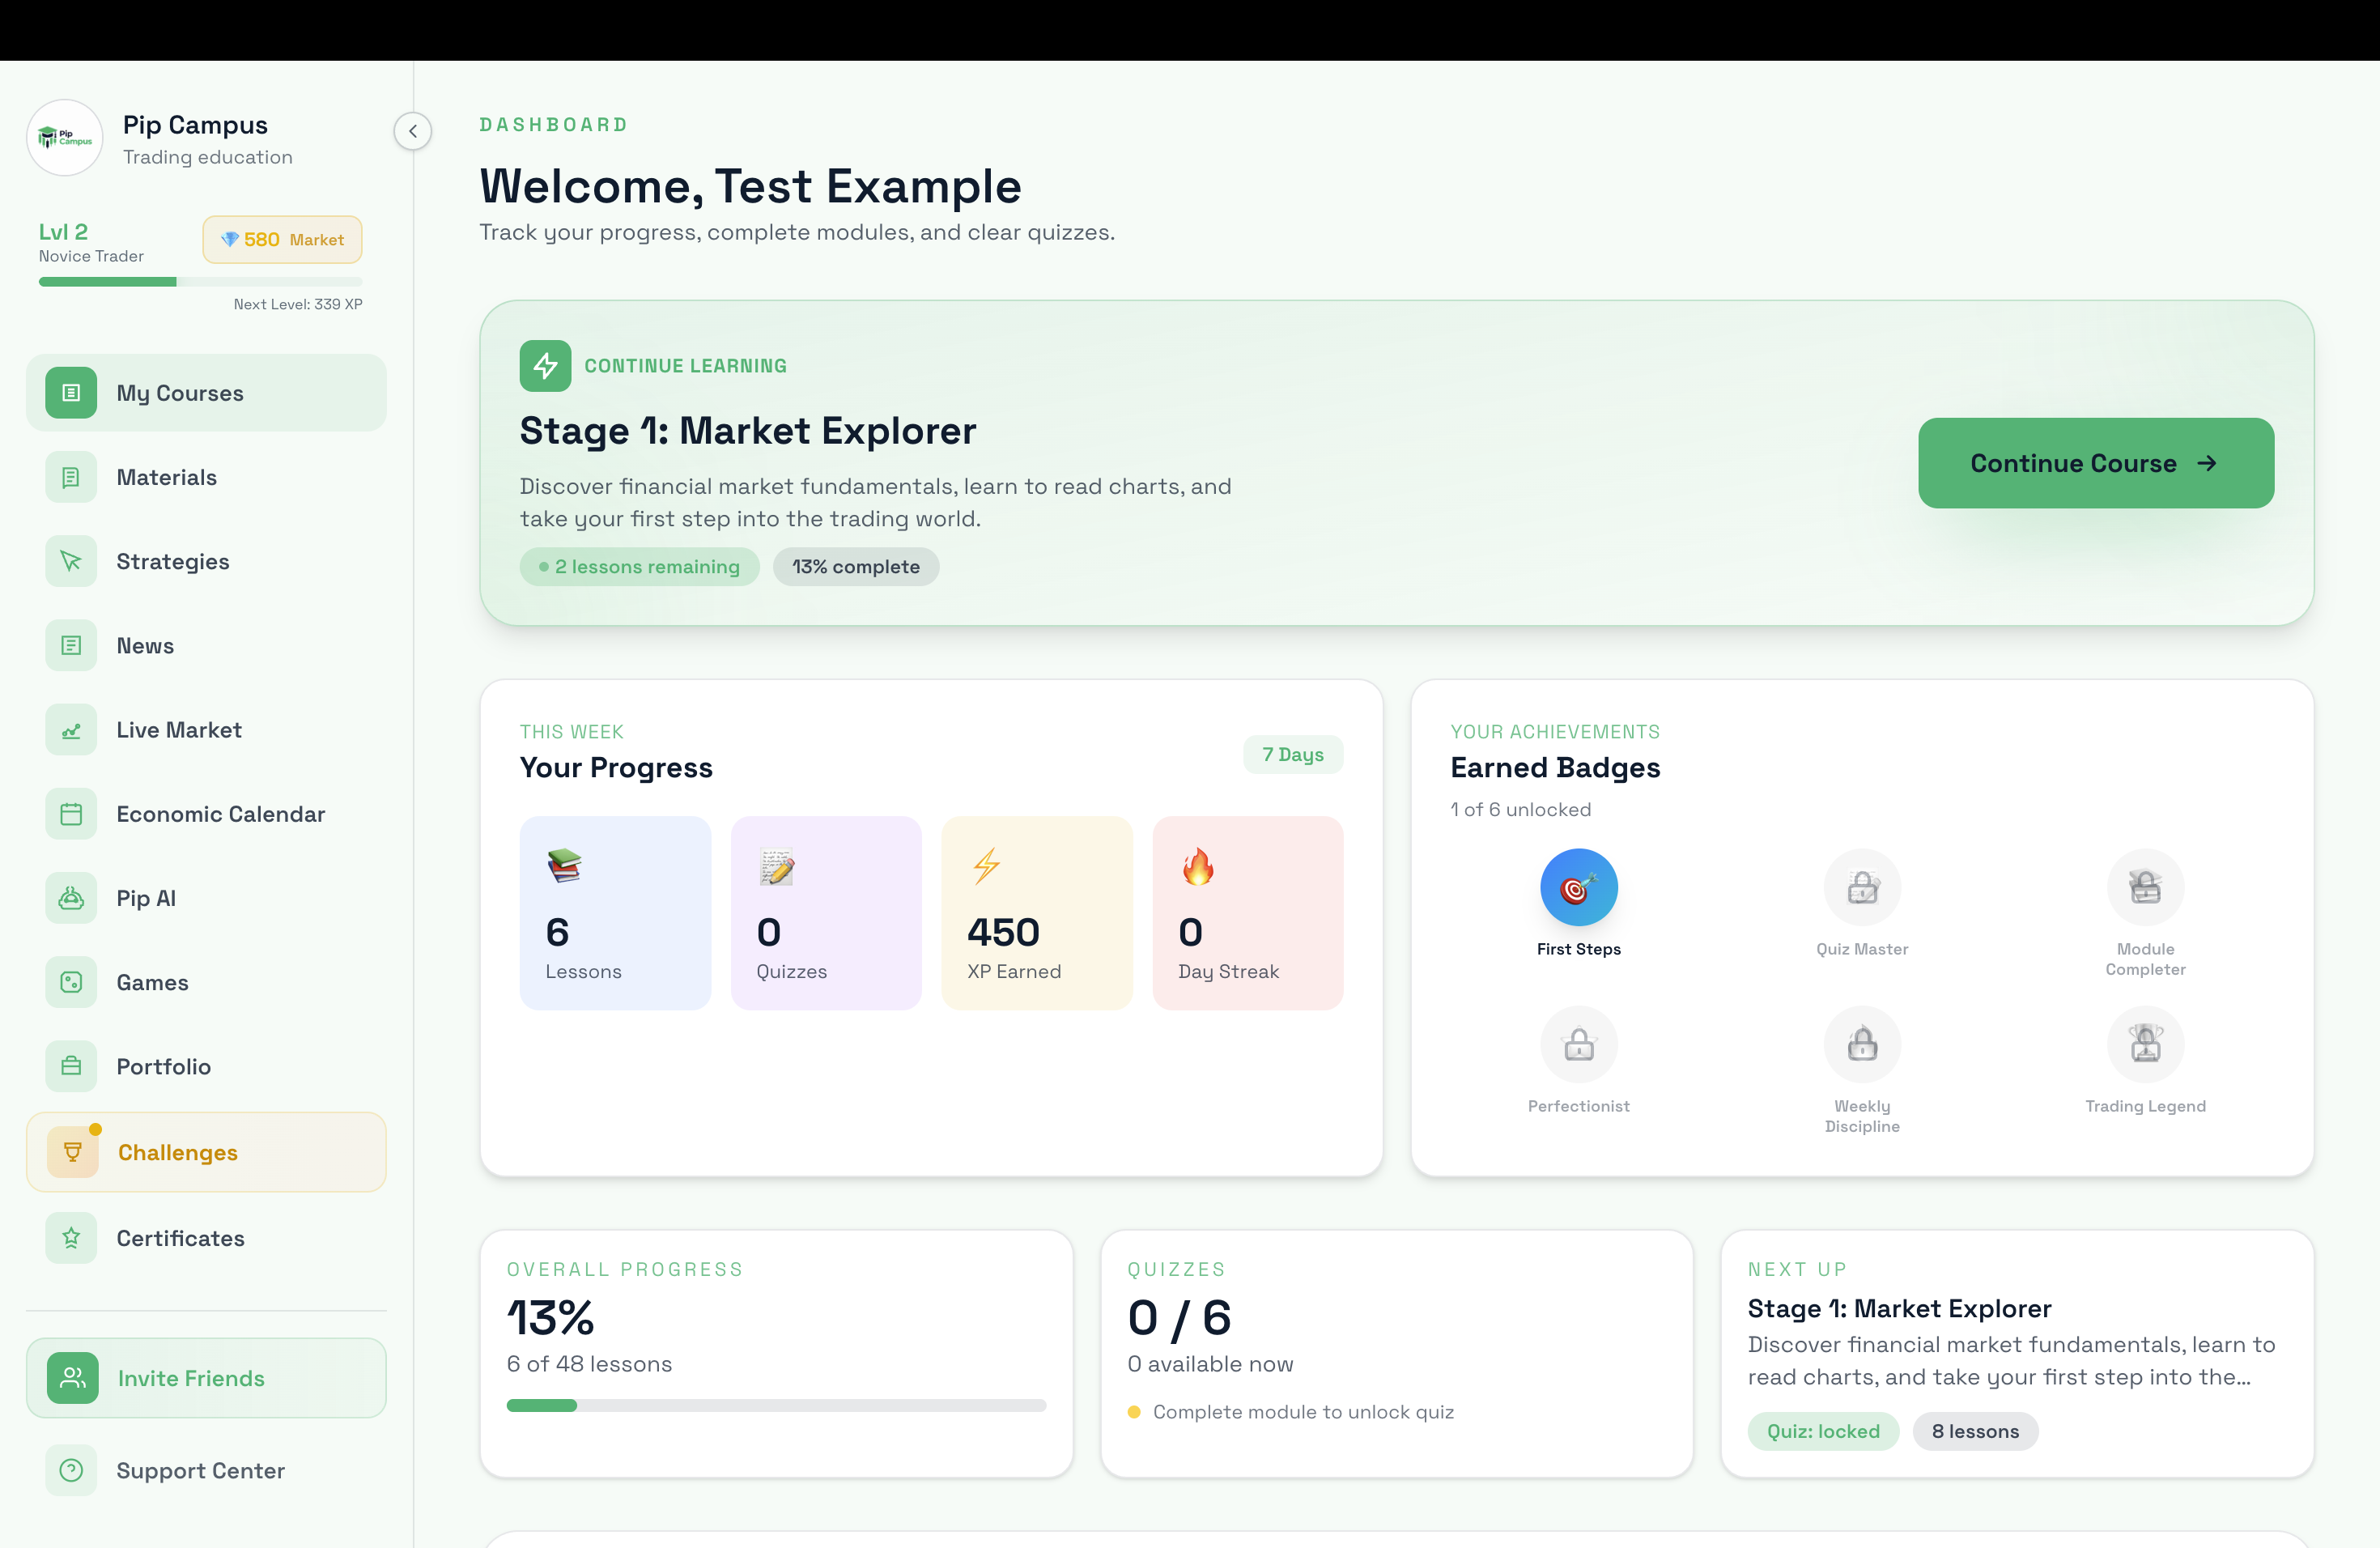Viewport: 2380px width, 1548px height.
Task: Click the Portfolio briefcase icon
Action: (71, 1066)
